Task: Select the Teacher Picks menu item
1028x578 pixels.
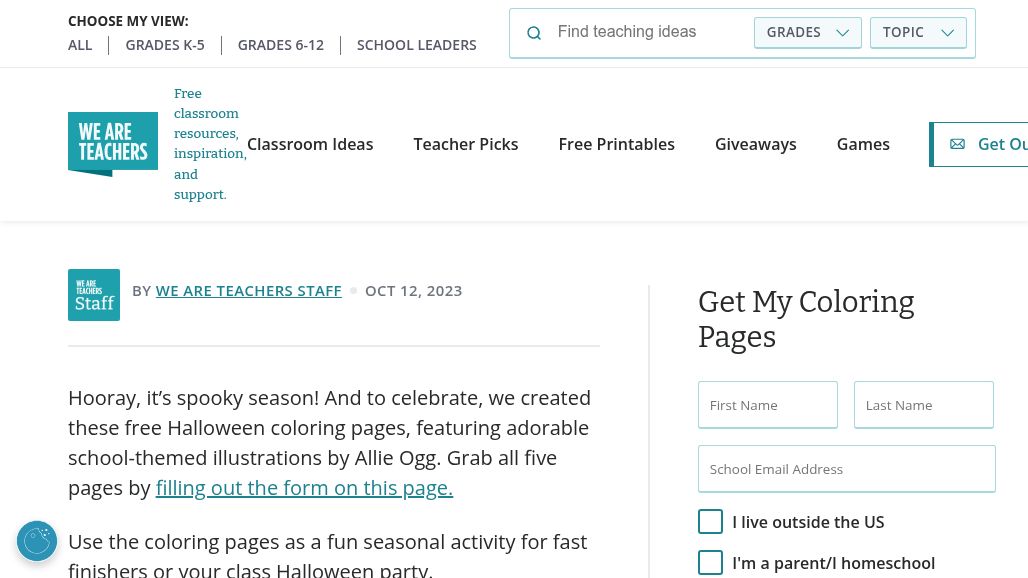Action: (x=466, y=144)
